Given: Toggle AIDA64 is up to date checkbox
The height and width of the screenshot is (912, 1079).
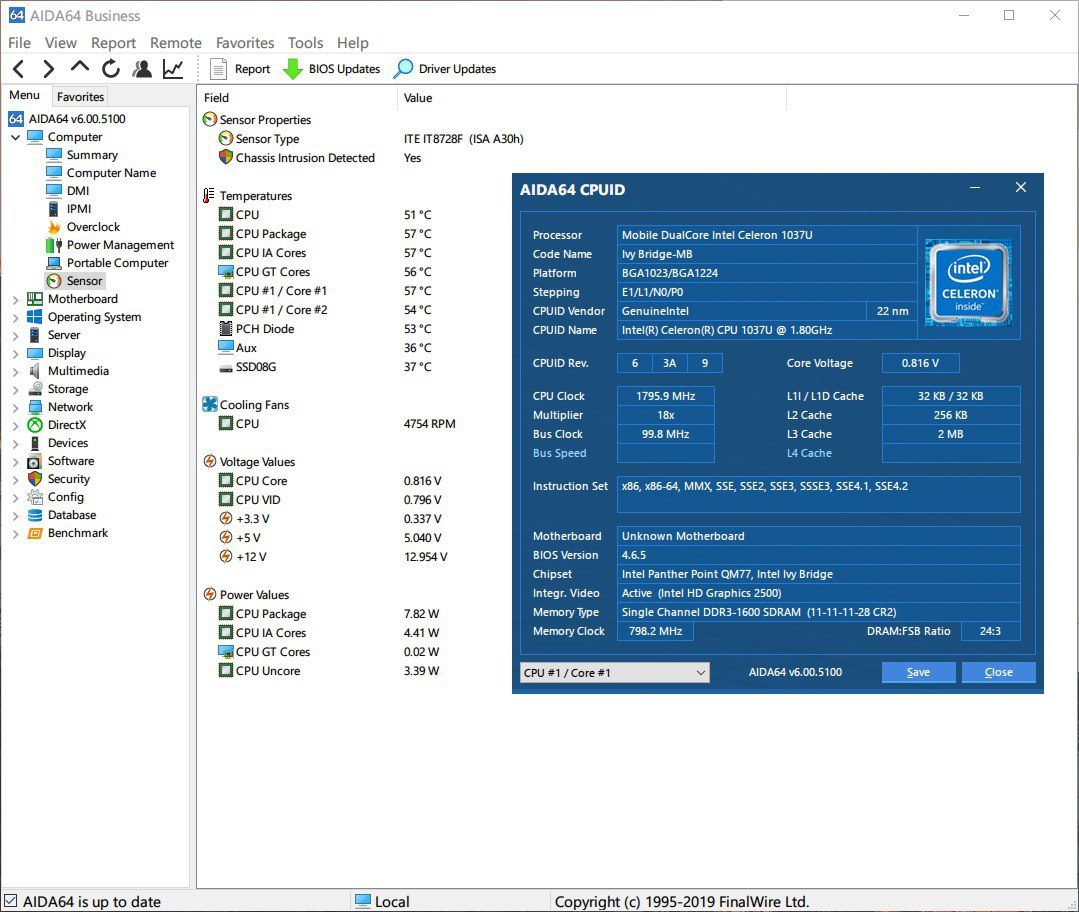Looking at the screenshot, I should click(x=10, y=900).
